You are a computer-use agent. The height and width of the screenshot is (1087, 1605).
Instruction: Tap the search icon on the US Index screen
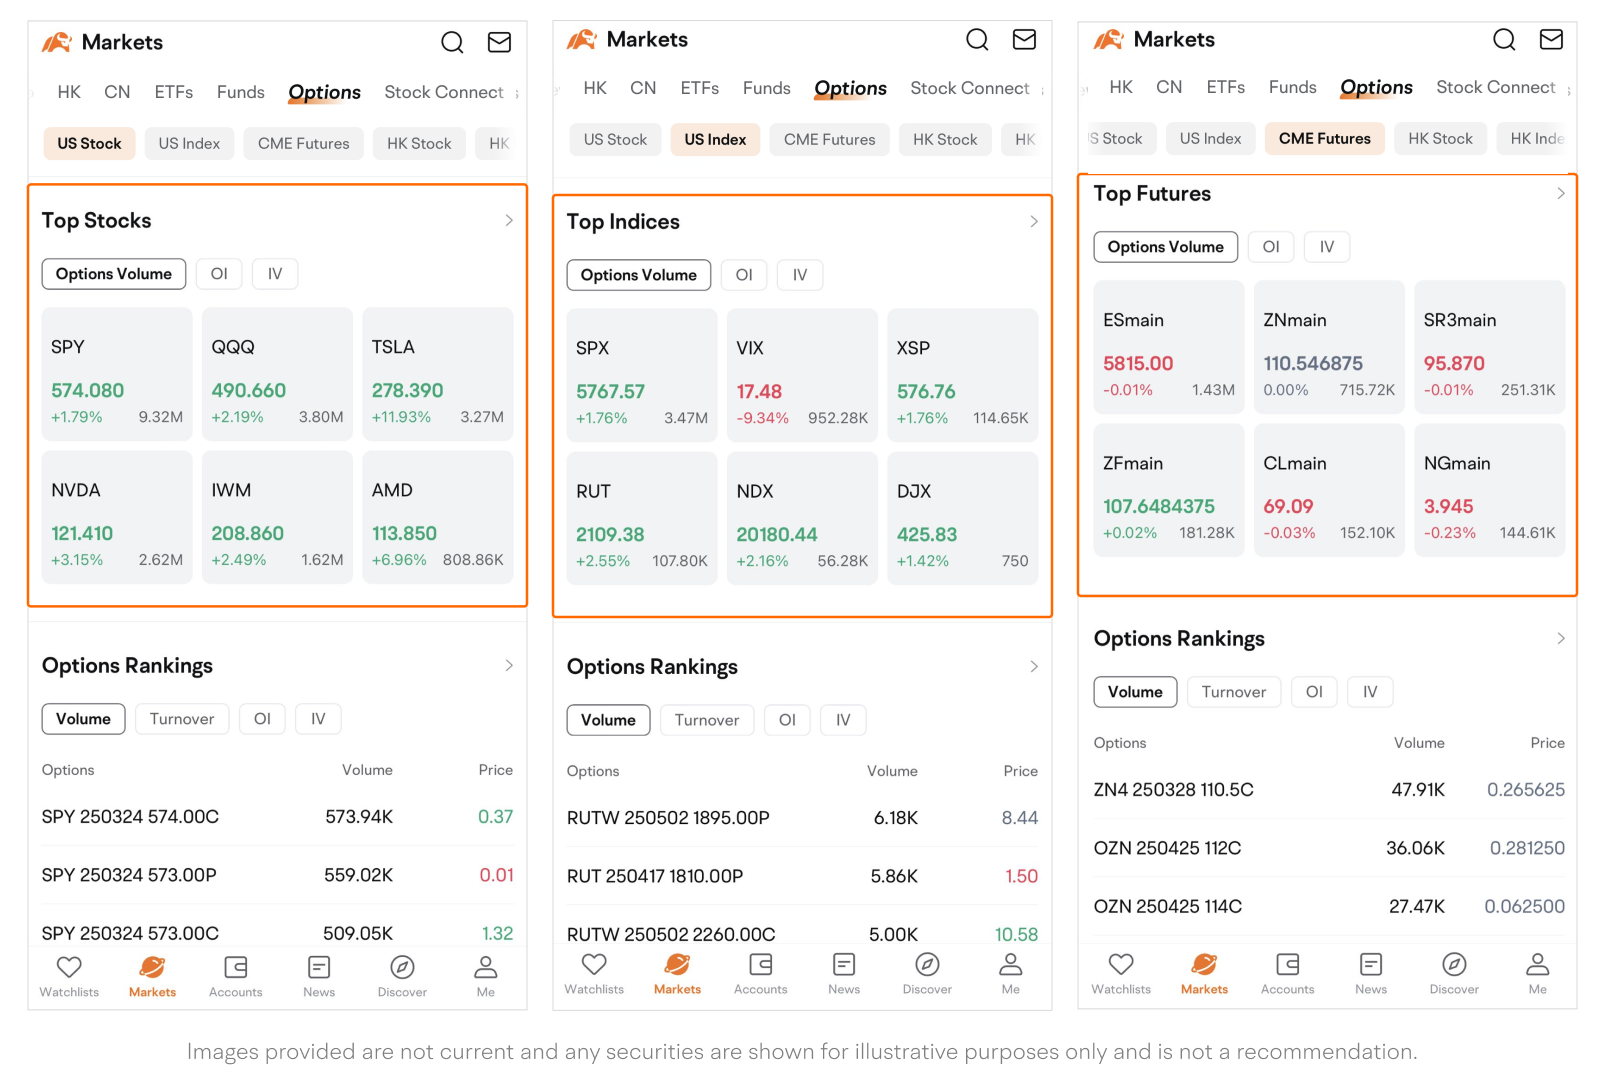[x=977, y=39]
